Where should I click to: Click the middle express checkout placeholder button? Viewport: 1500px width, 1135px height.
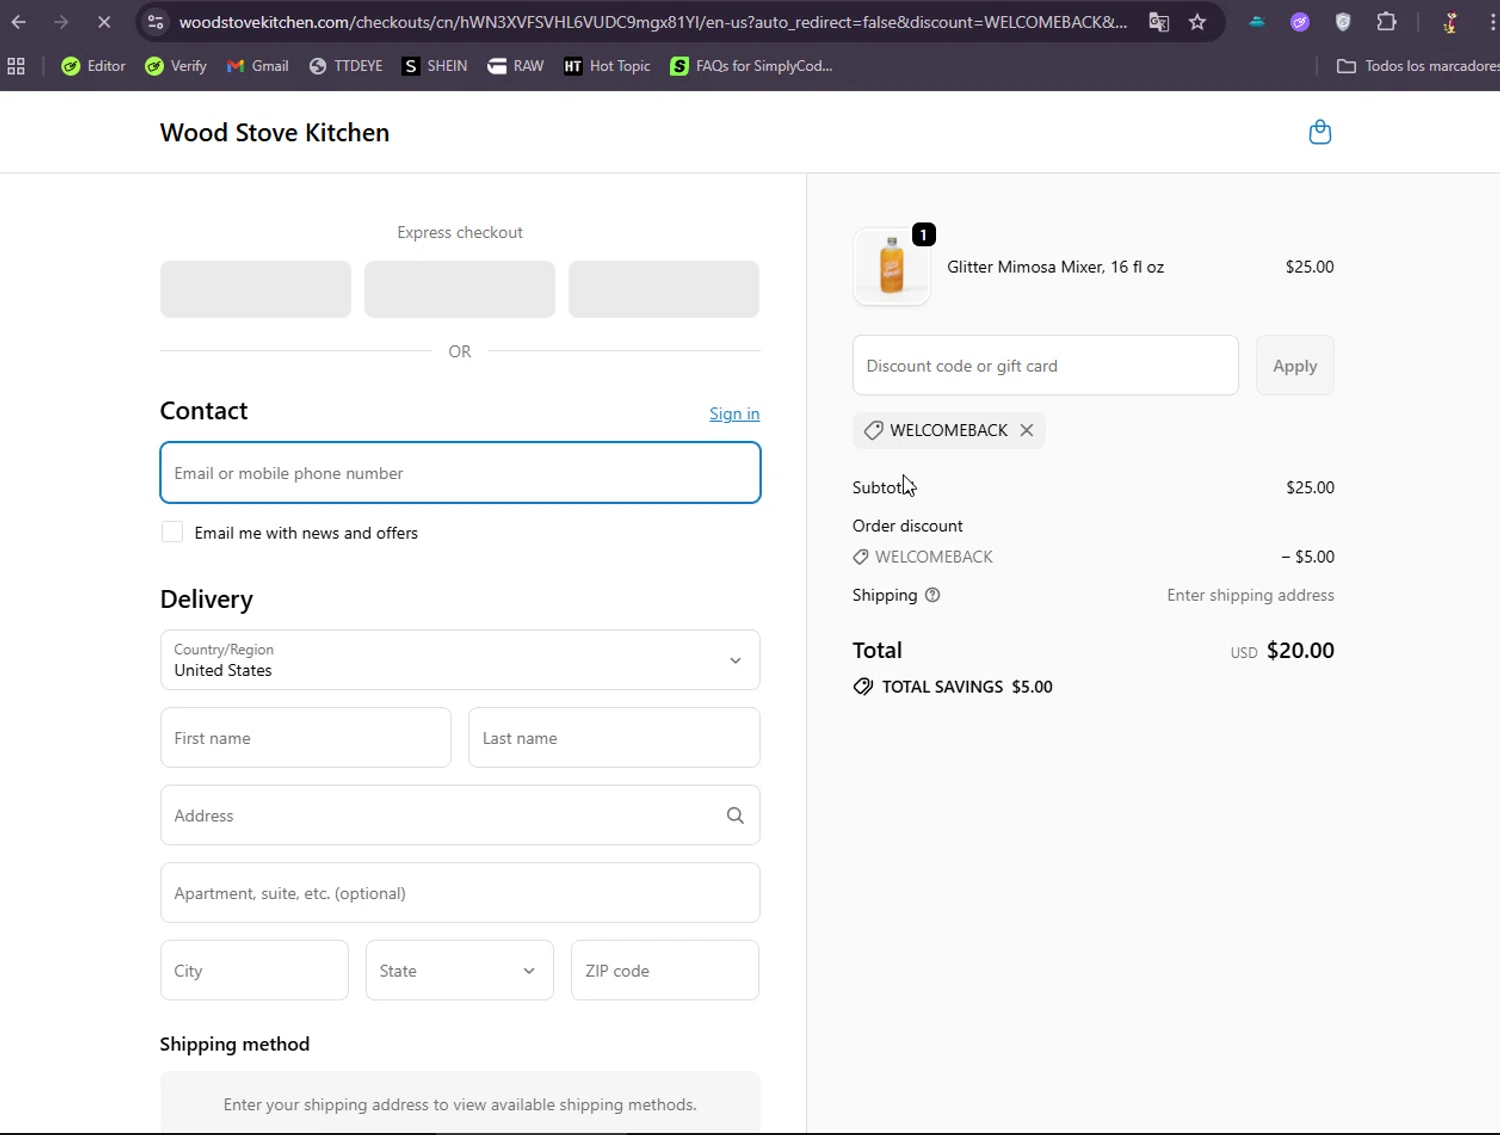(x=459, y=289)
